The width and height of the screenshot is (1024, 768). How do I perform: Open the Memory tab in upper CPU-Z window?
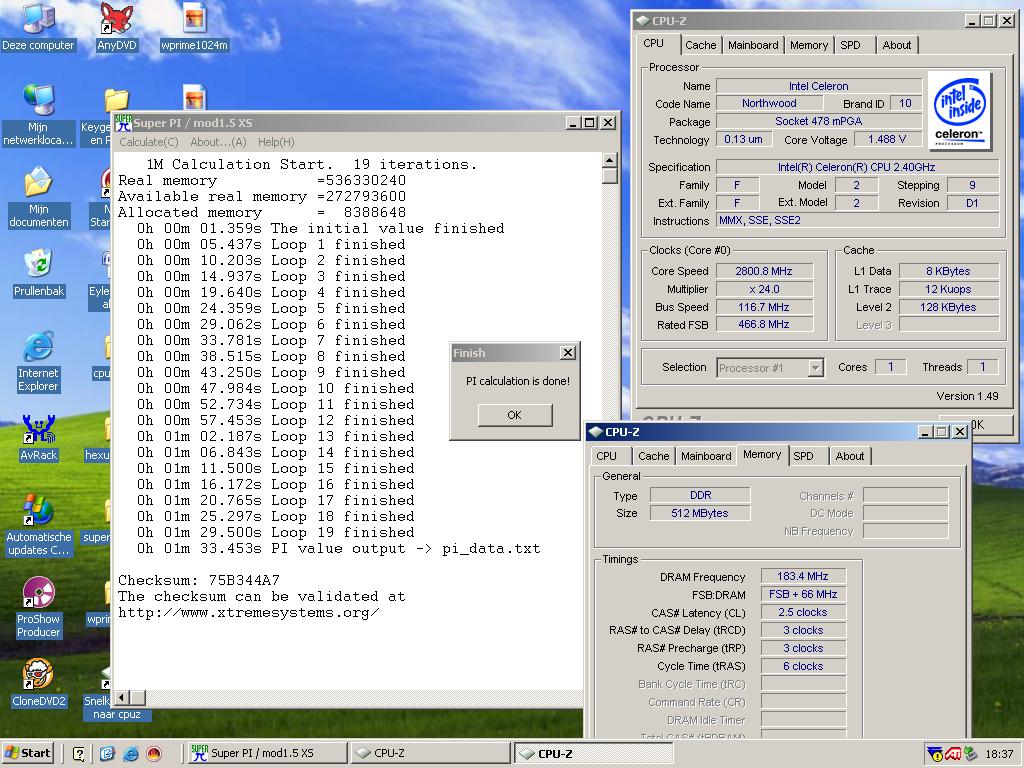pos(808,45)
